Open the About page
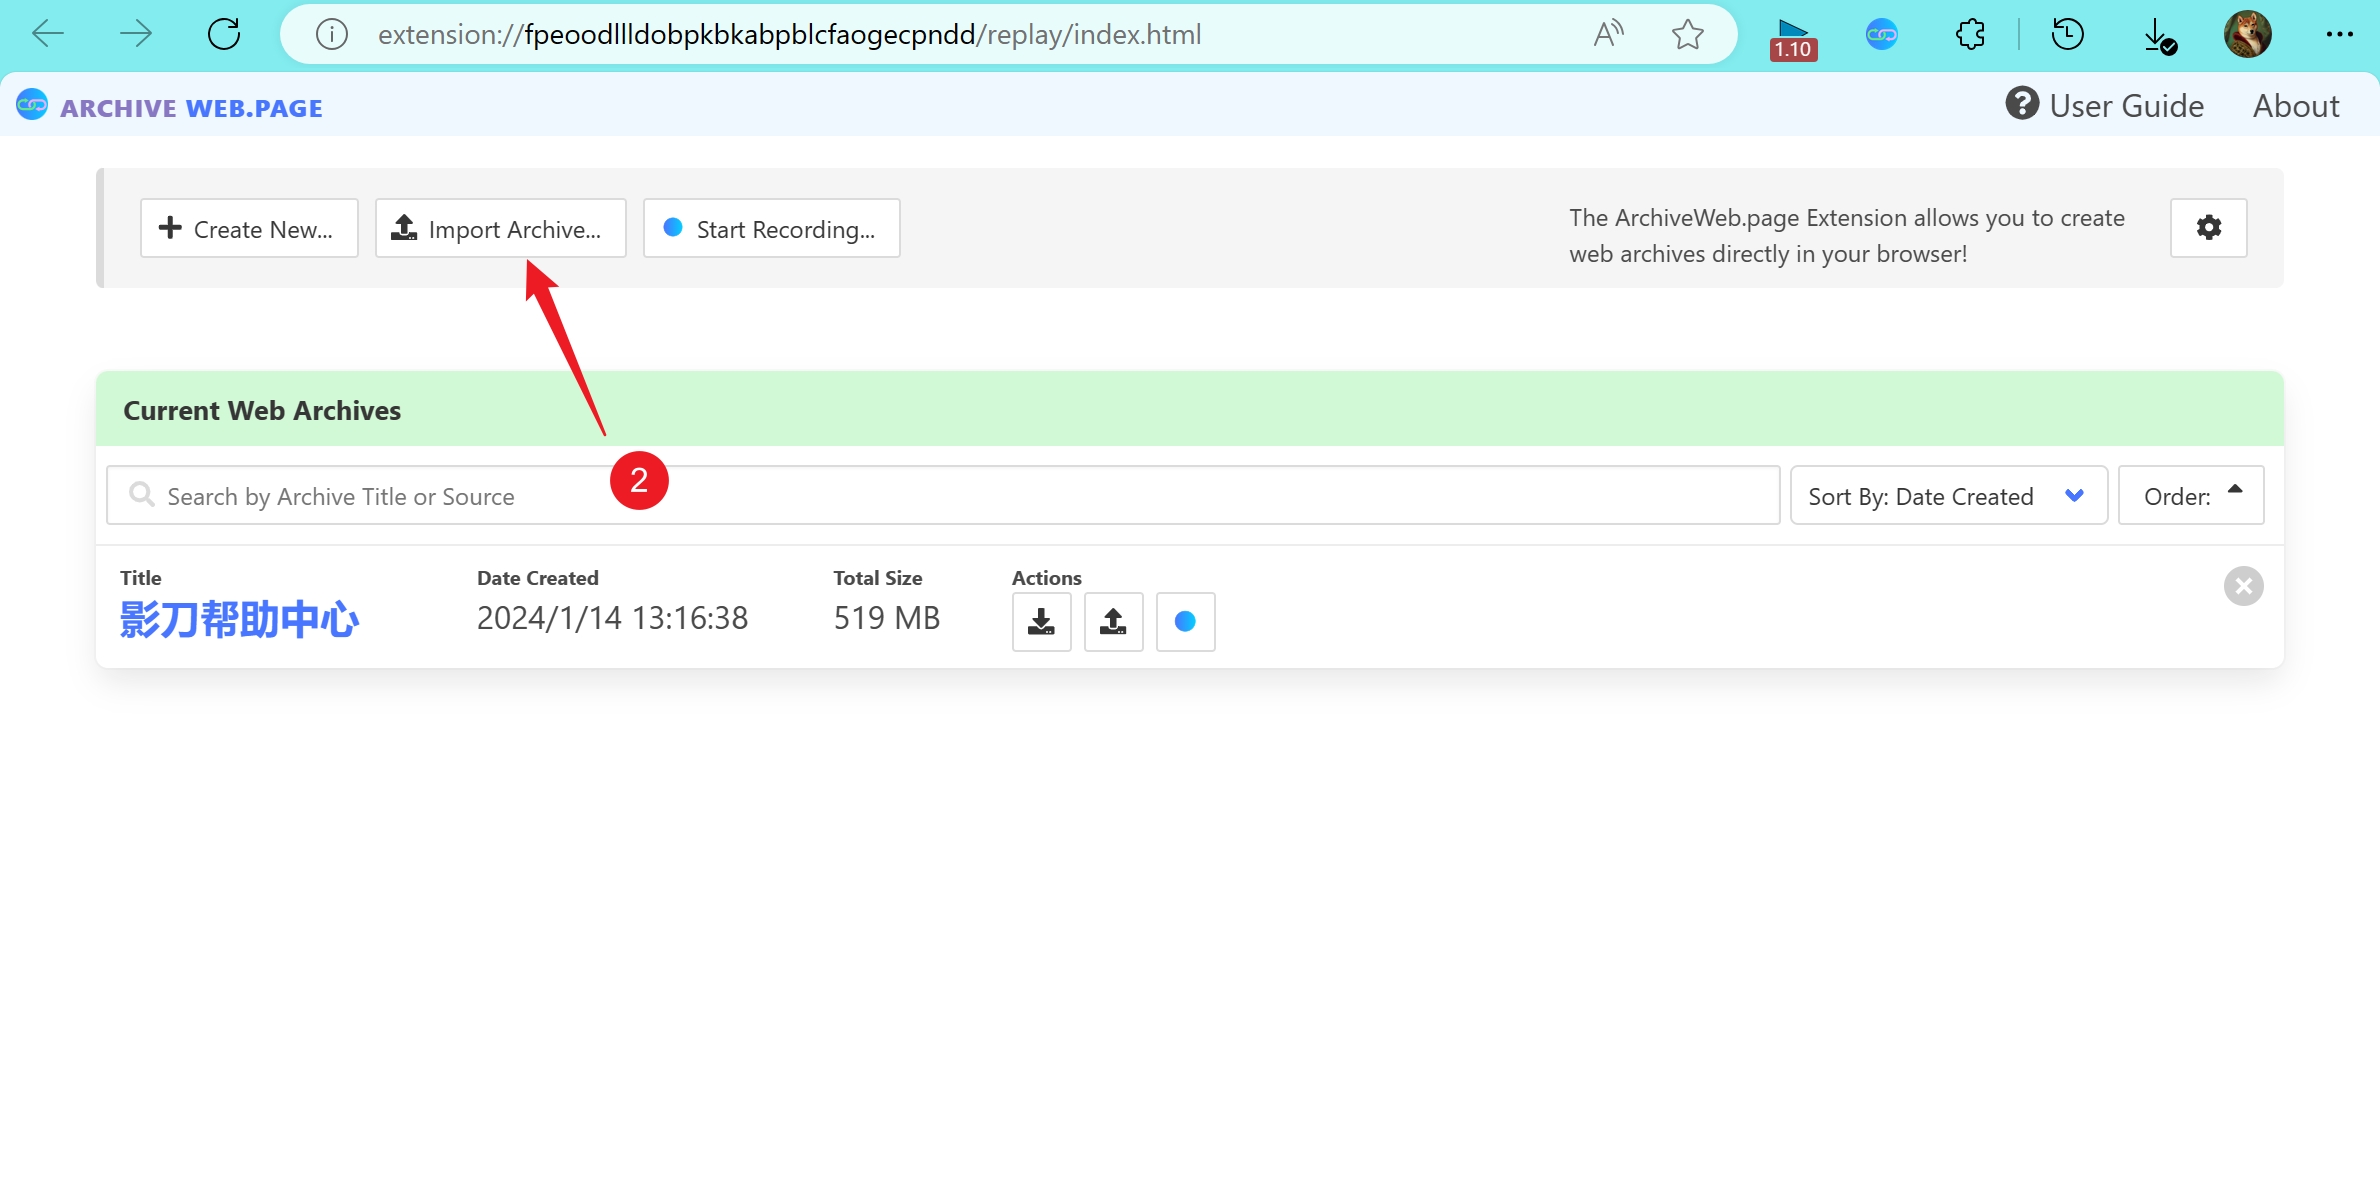 click(x=2295, y=106)
